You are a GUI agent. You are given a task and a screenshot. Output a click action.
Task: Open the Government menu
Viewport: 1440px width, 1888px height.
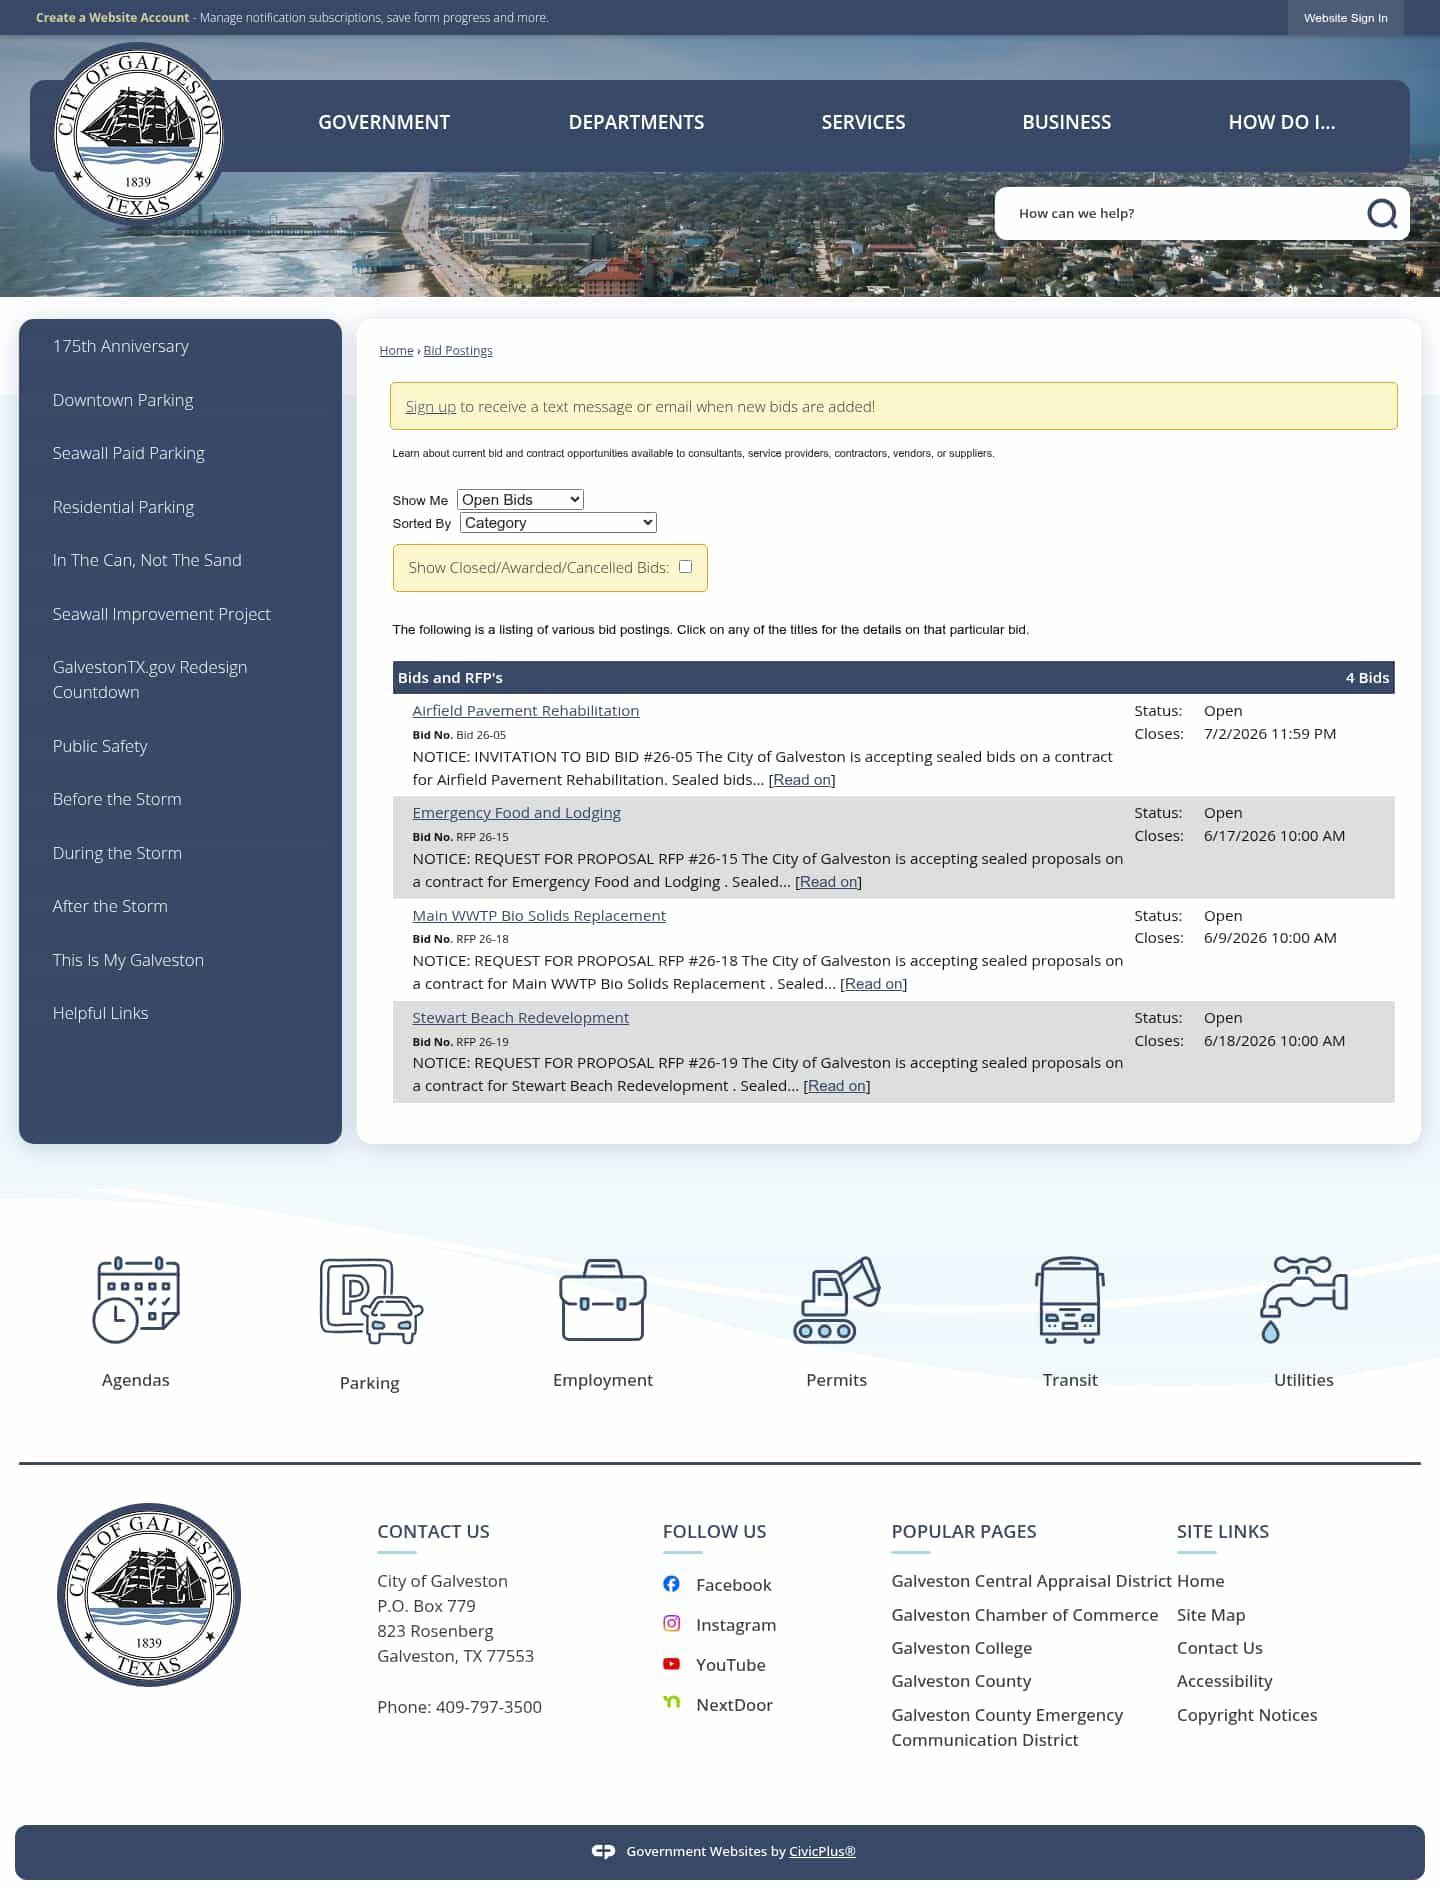point(384,122)
